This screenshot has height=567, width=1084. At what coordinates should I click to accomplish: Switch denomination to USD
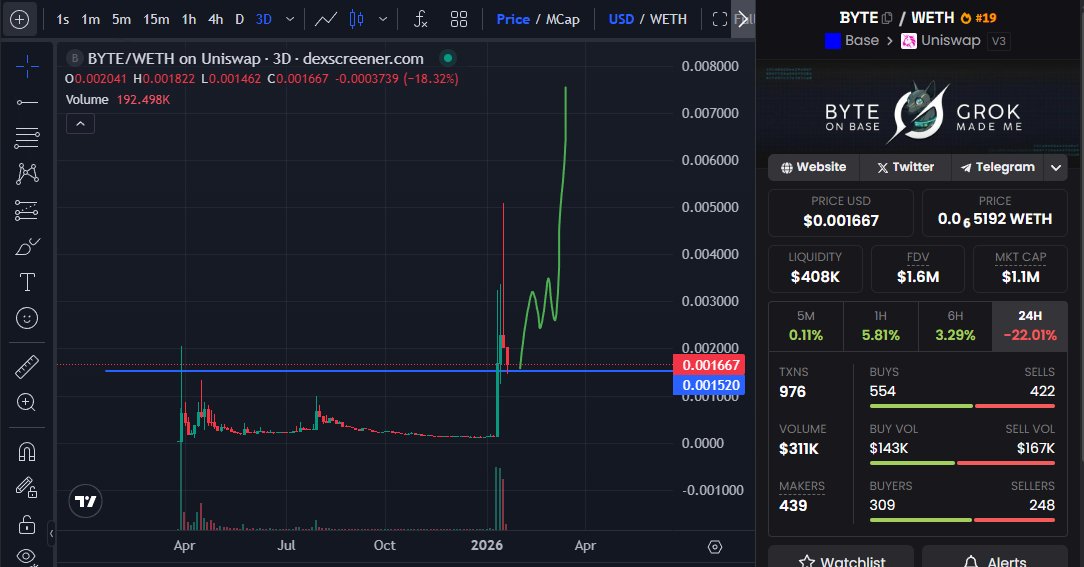point(621,19)
